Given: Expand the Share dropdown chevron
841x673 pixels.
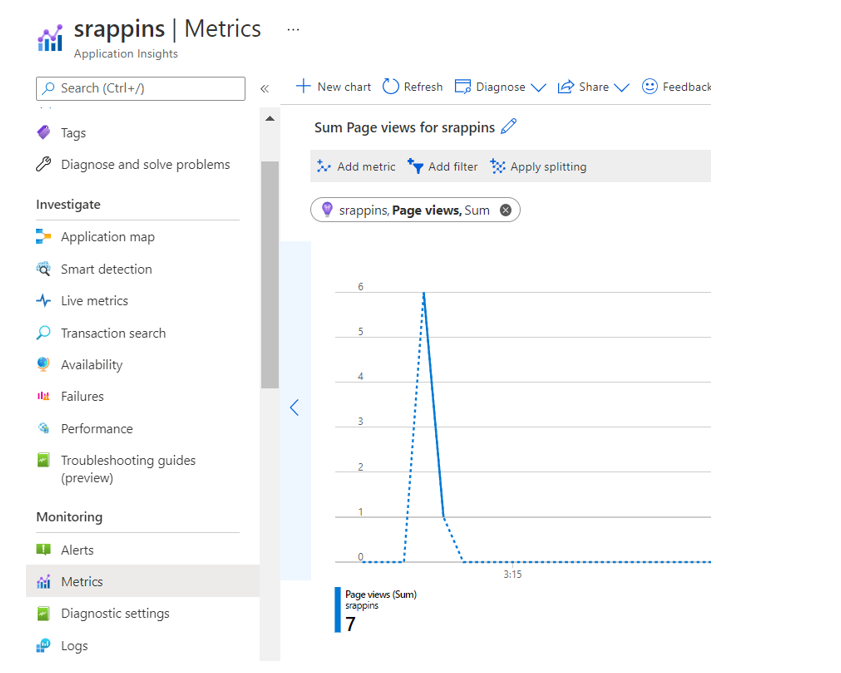Looking at the screenshot, I should tap(621, 87).
